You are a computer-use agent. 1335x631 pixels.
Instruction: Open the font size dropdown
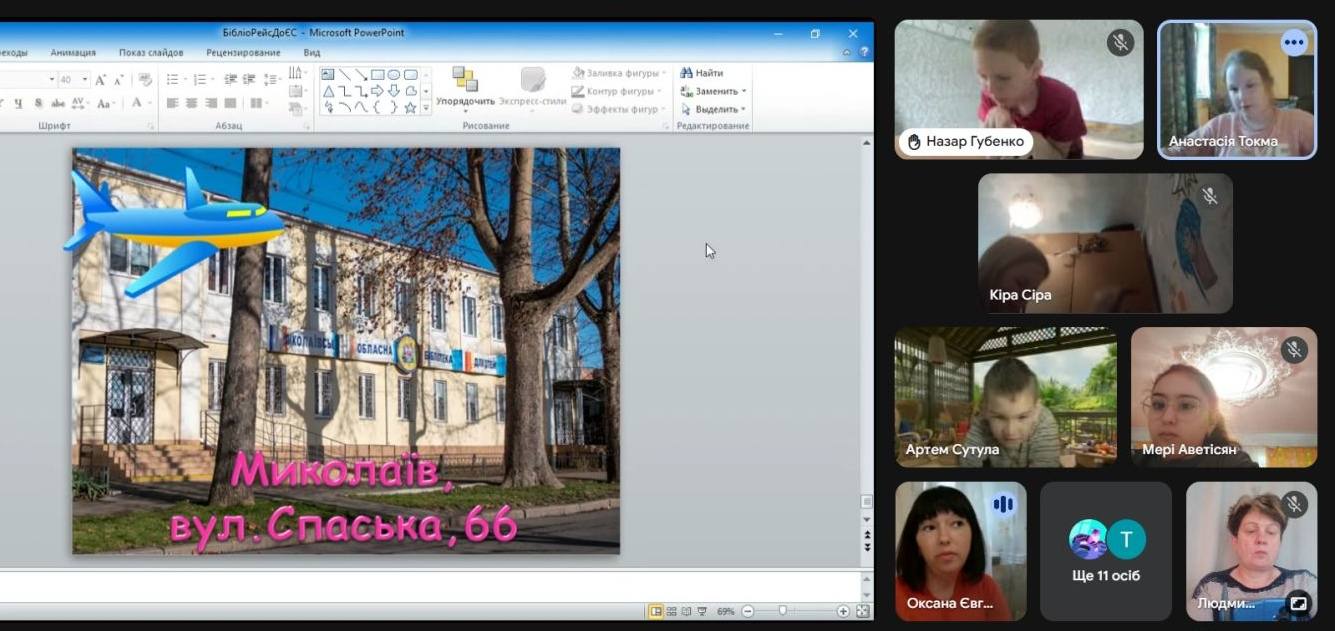(x=85, y=79)
